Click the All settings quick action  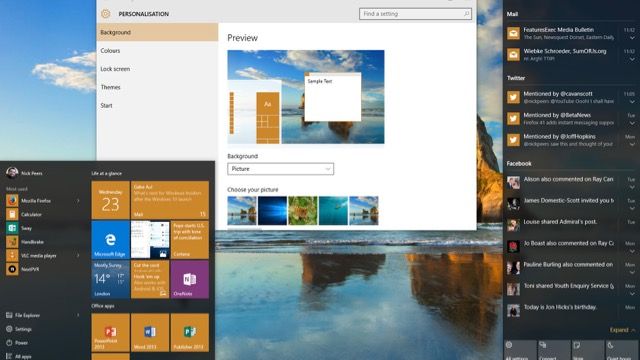coord(520,350)
